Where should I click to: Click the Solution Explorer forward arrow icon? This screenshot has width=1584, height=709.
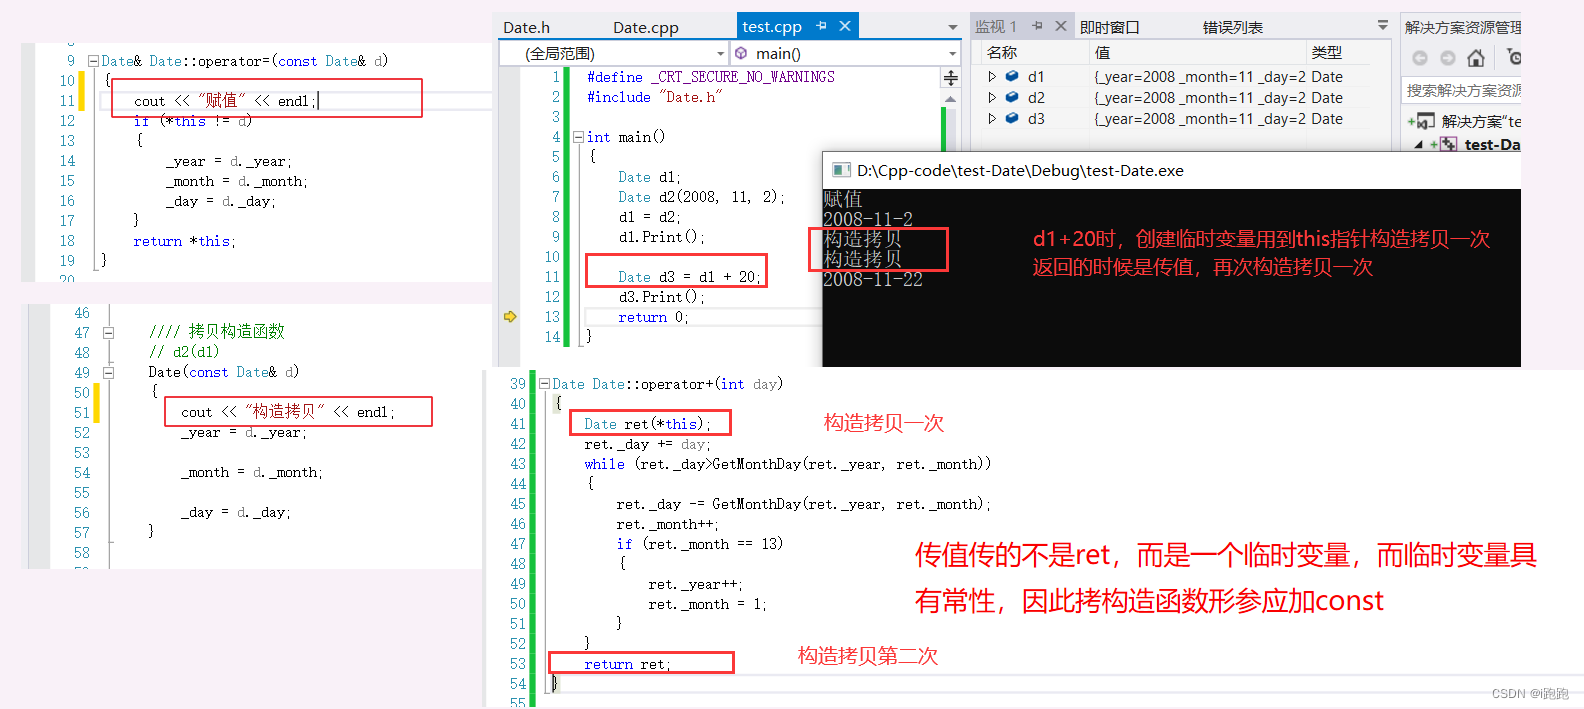click(x=1447, y=58)
